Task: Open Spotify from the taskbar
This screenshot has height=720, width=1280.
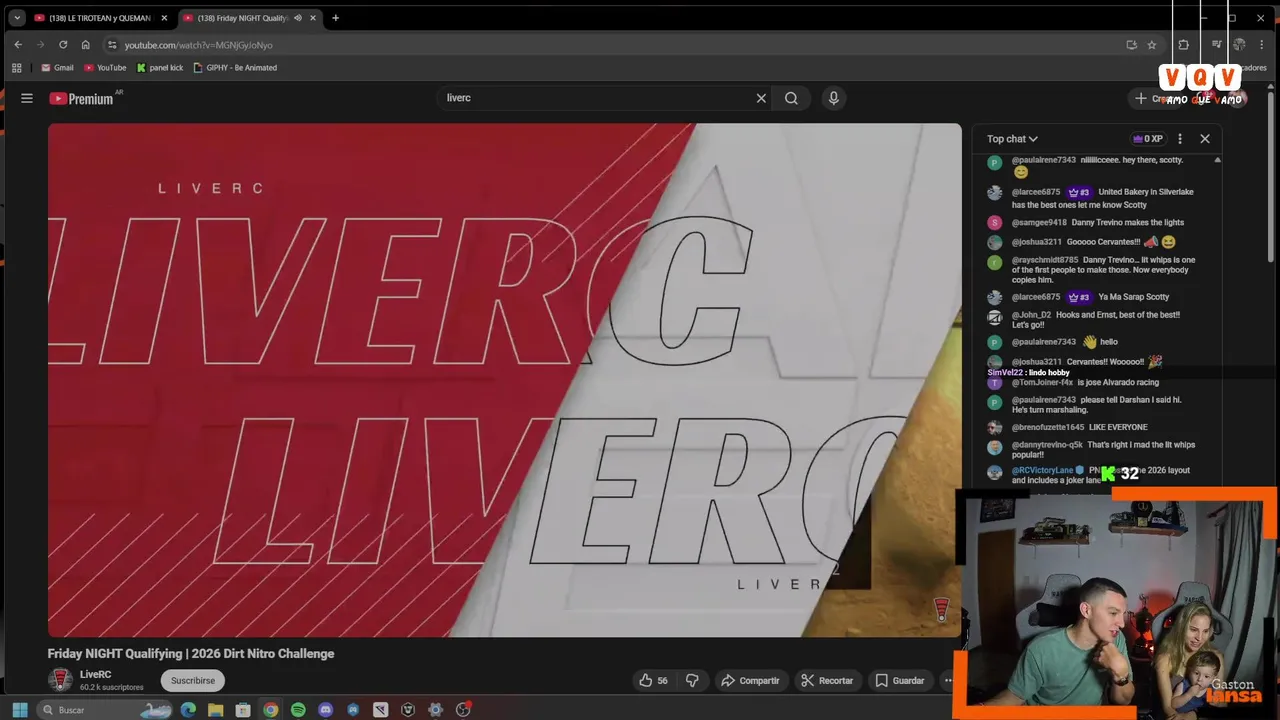Action: pos(298,710)
